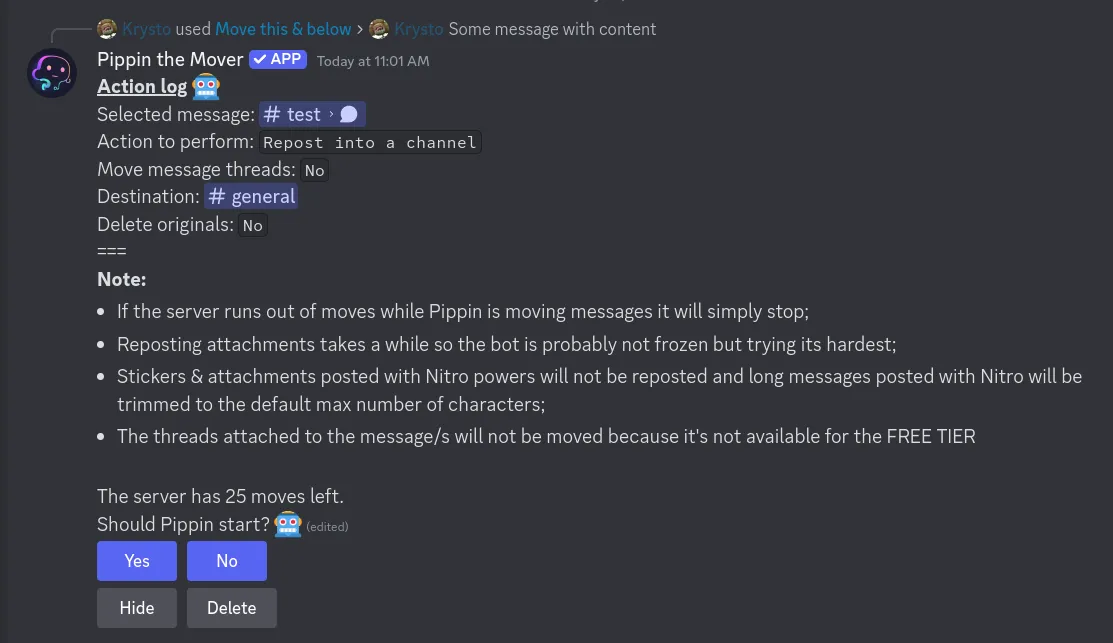Viewport: 1113px width, 643px height.
Task: Click the first small Krysto avatar
Action: tap(107, 29)
